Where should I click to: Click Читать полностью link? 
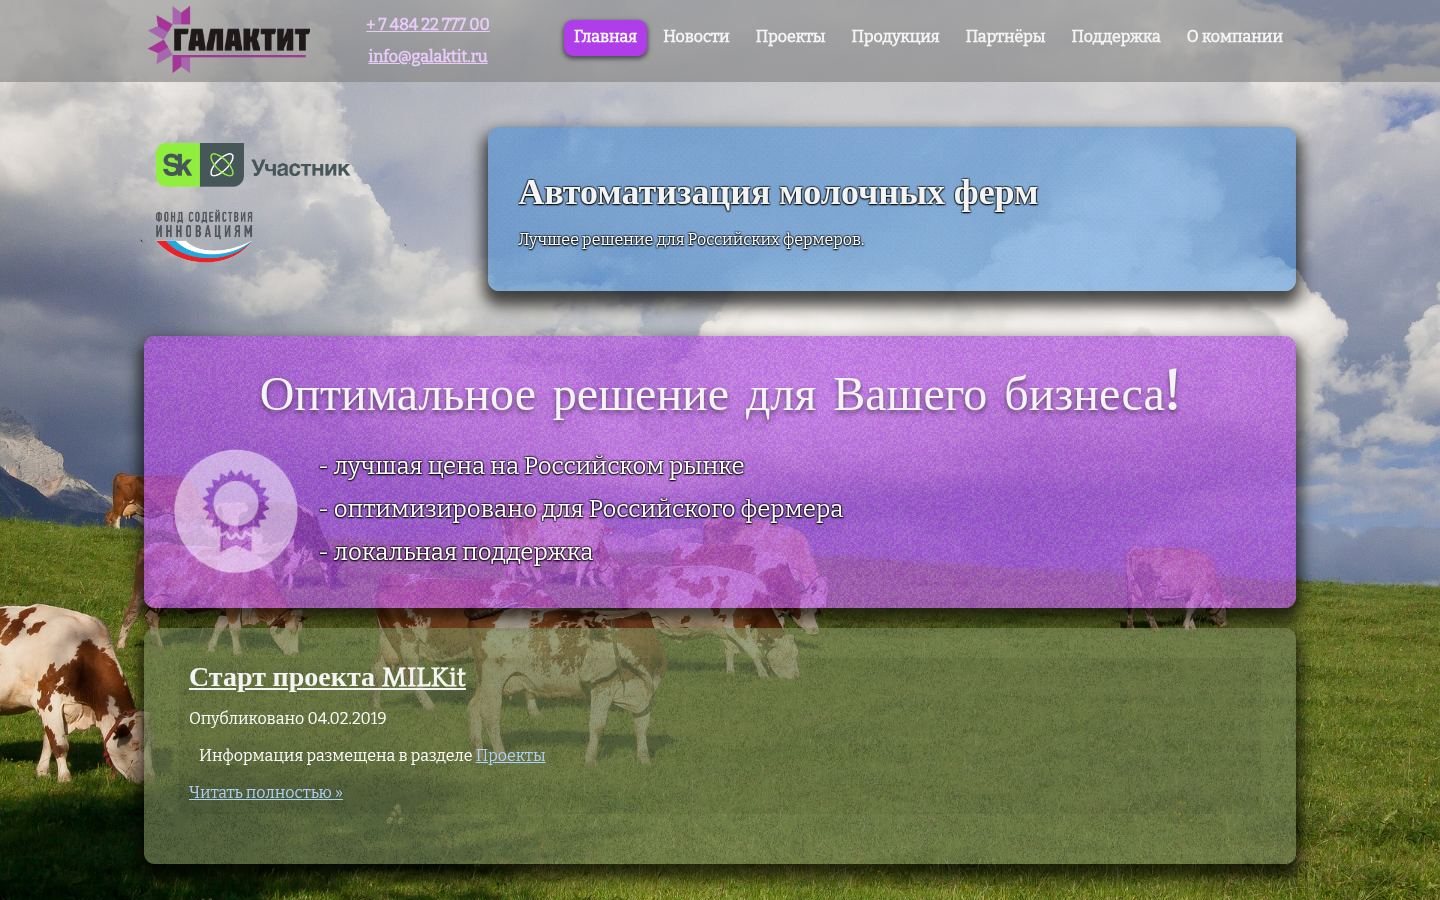pos(266,792)
